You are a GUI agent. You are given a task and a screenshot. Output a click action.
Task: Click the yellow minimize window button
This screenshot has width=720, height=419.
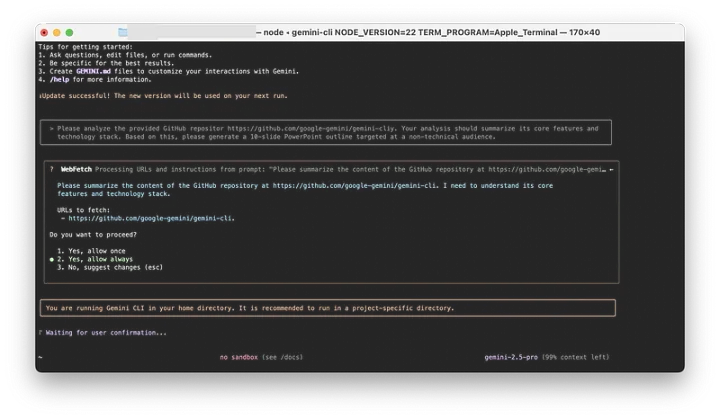coord(56,33)
